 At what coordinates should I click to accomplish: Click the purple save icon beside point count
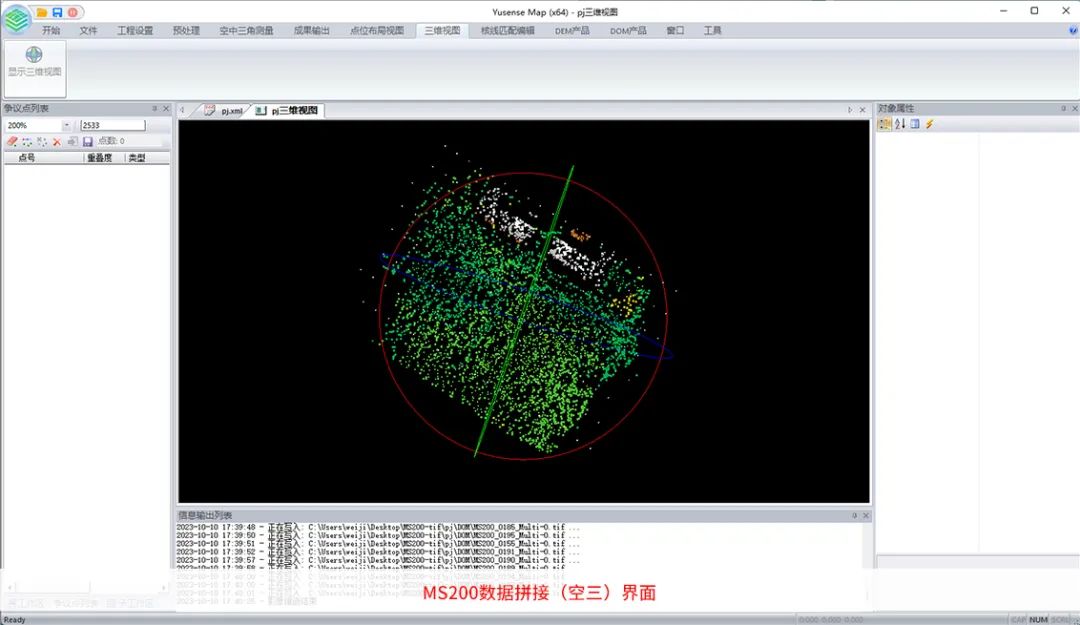click(87, 142)
